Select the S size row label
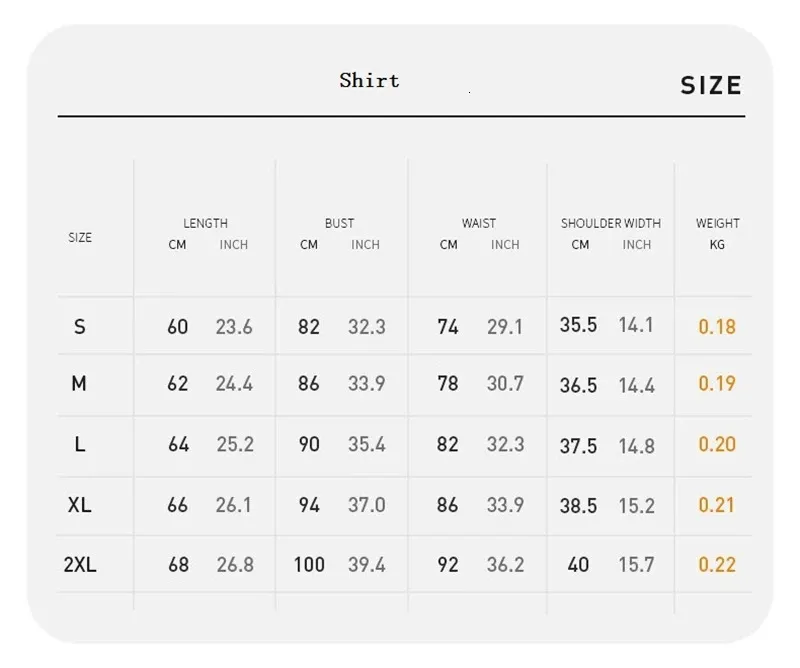Image resolution: width=800 pixels, height=668 pixels. click(x=80, y=327)
